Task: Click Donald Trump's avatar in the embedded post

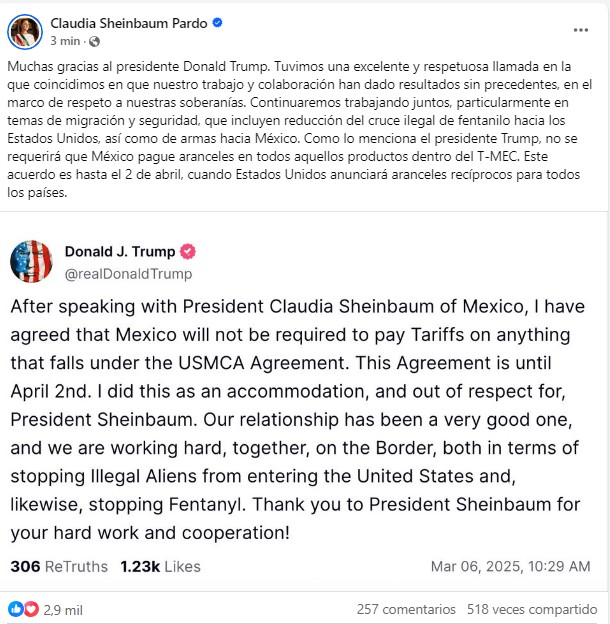Action: [31, 261]
